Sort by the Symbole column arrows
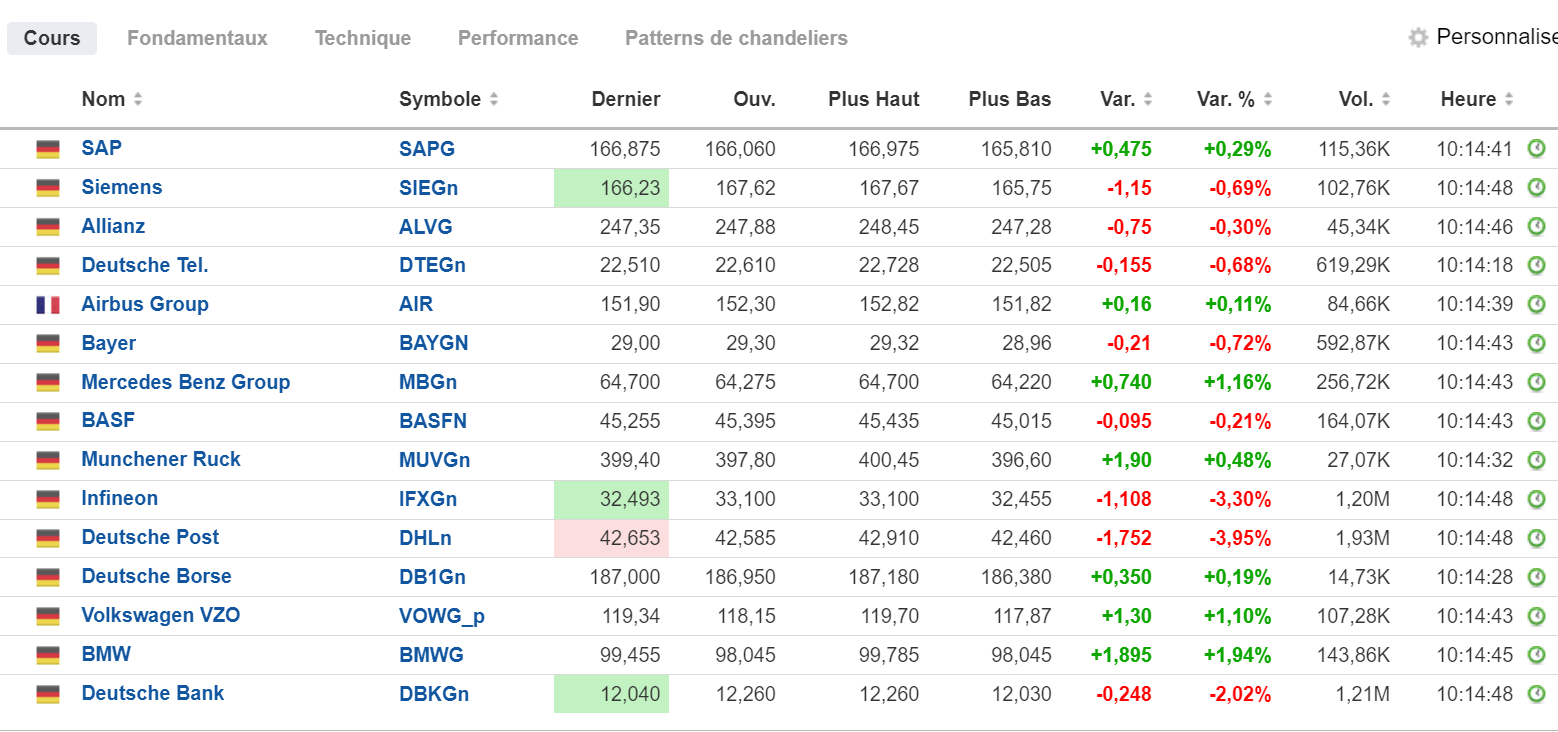1558x732 pixels. 494,99
